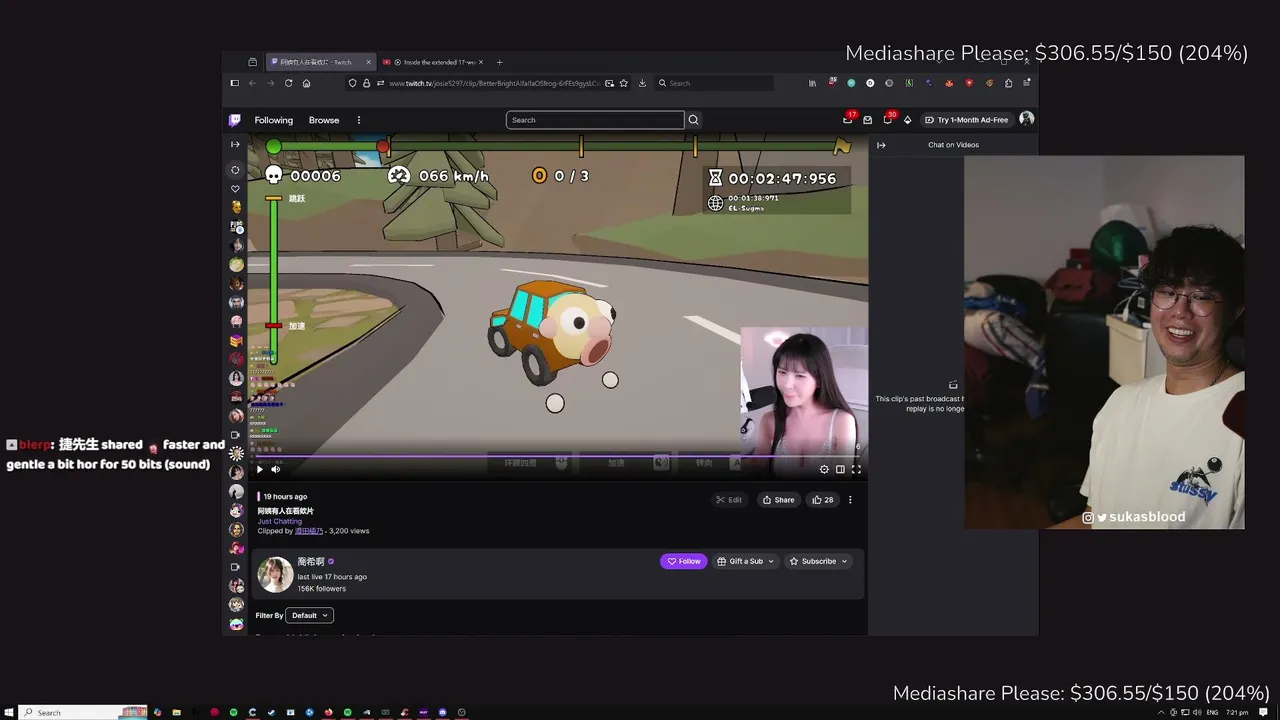Open the taskbar clock showing 7:21 pm
The width and height of the screenshot is (1280, 720).
coord(1236,712)
